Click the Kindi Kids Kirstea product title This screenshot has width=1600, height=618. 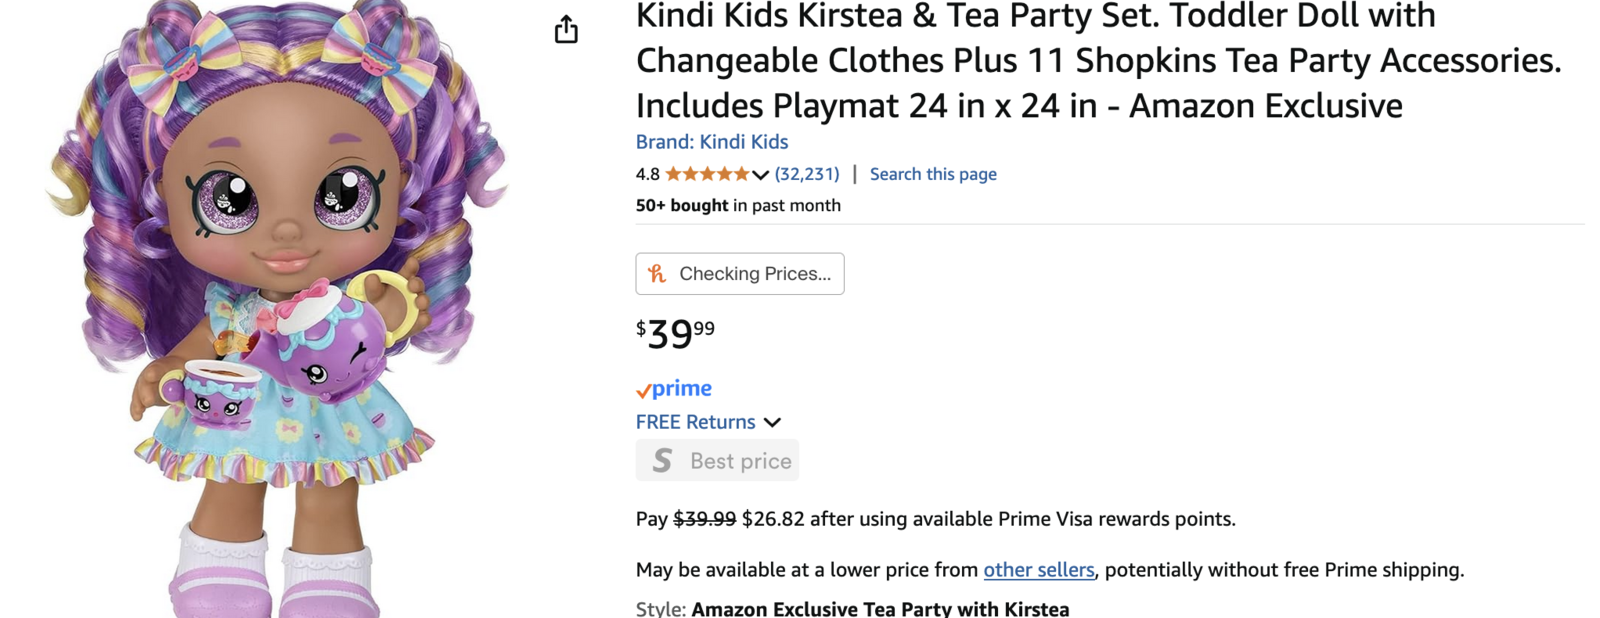pyautogui.click(x=1098, y=60)
